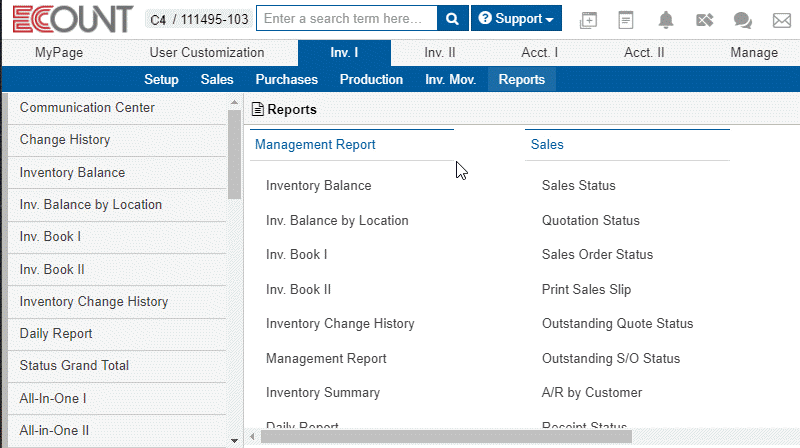
Task: Open Daily Report in the sidebar
Action: pos(117,334)
